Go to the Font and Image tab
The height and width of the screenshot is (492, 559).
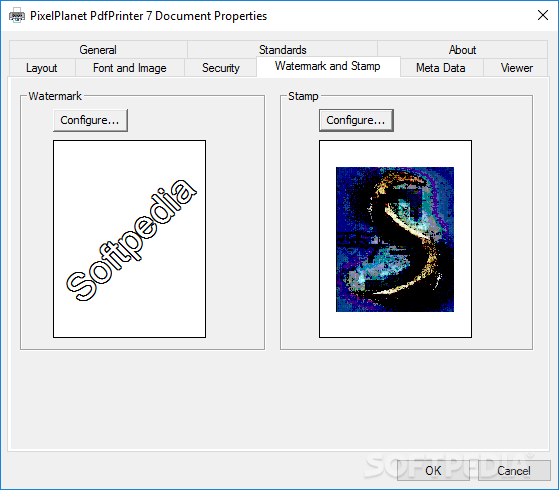[130, 68]
